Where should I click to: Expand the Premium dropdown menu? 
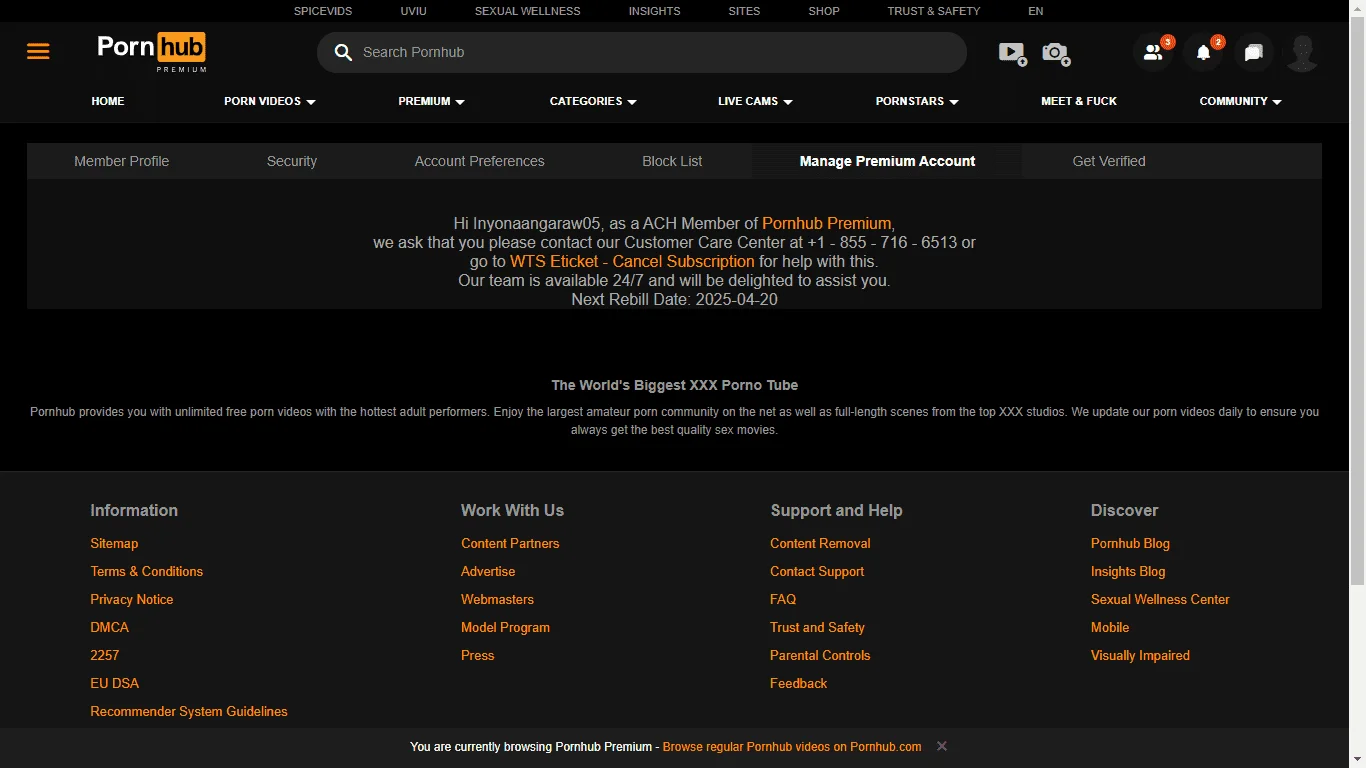[x=431, y=101]
